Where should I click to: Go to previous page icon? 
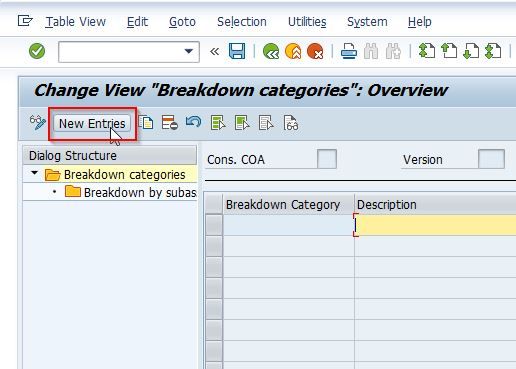pyautogui.click(x=449, y=51)
